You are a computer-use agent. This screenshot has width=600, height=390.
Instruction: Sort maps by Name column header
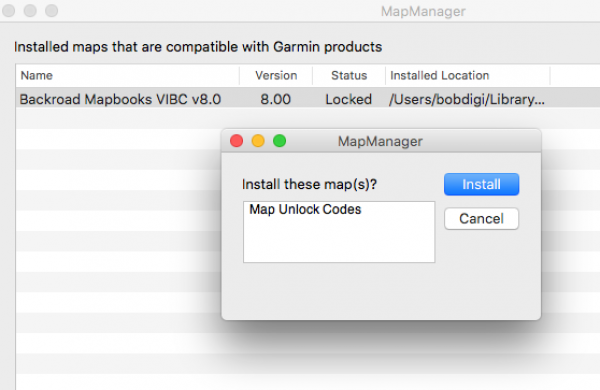127,75
